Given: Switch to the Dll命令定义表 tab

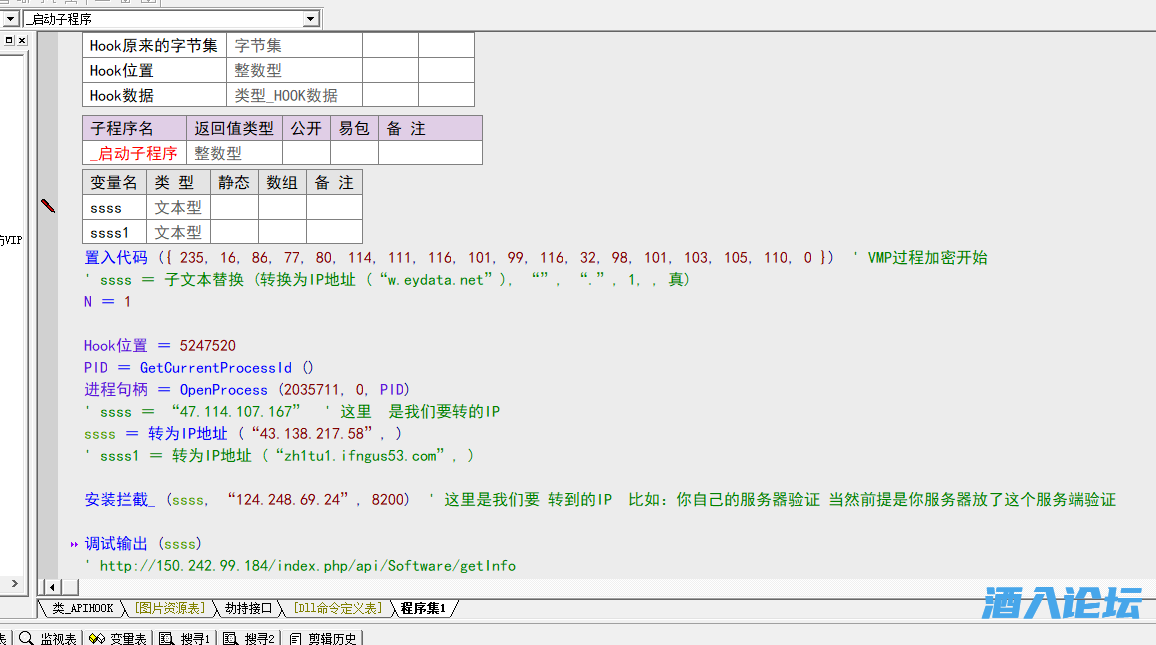Looking at the screenshot, I should [337, 608].
